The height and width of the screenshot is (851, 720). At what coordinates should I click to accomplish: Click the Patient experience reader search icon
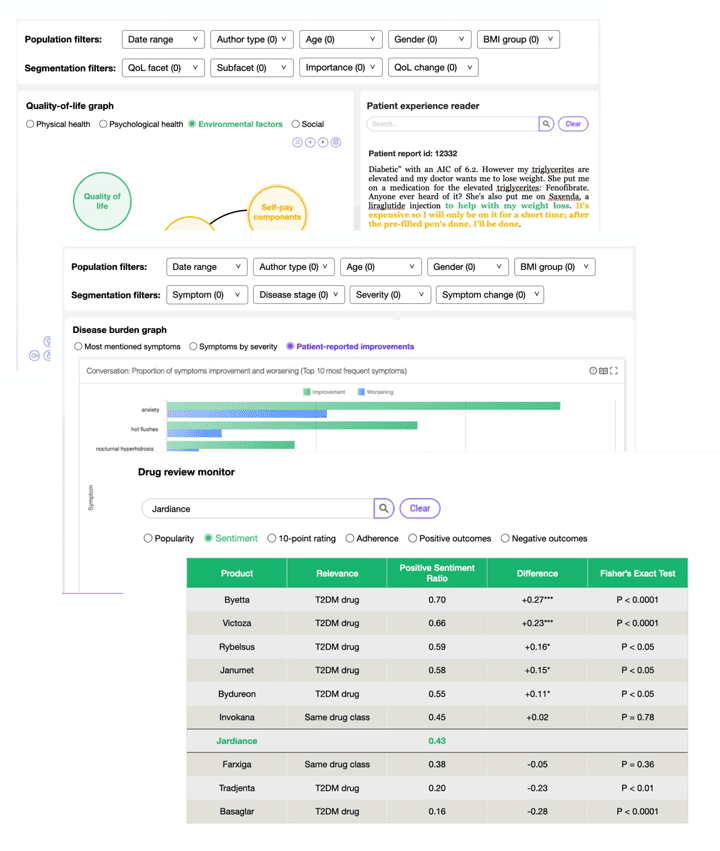click(546, 124)
